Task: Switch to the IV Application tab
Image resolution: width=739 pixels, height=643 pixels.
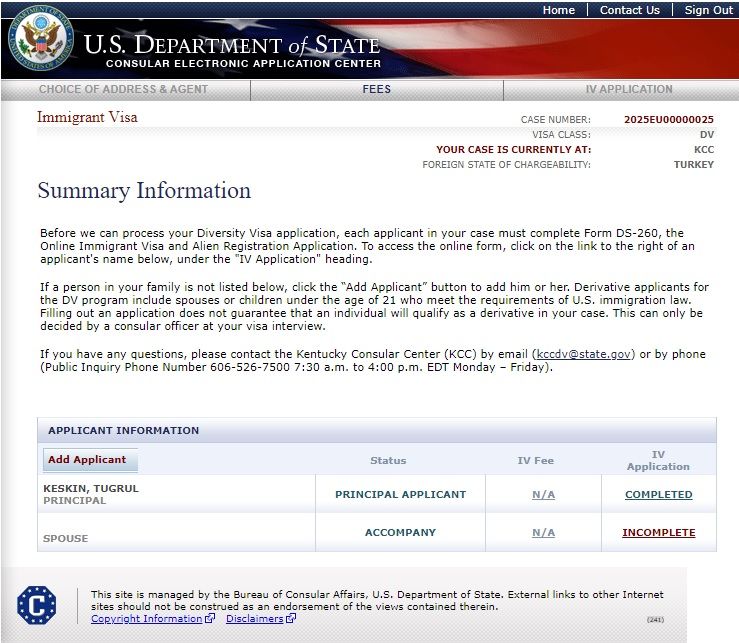Action: click(x=629, y=89)
